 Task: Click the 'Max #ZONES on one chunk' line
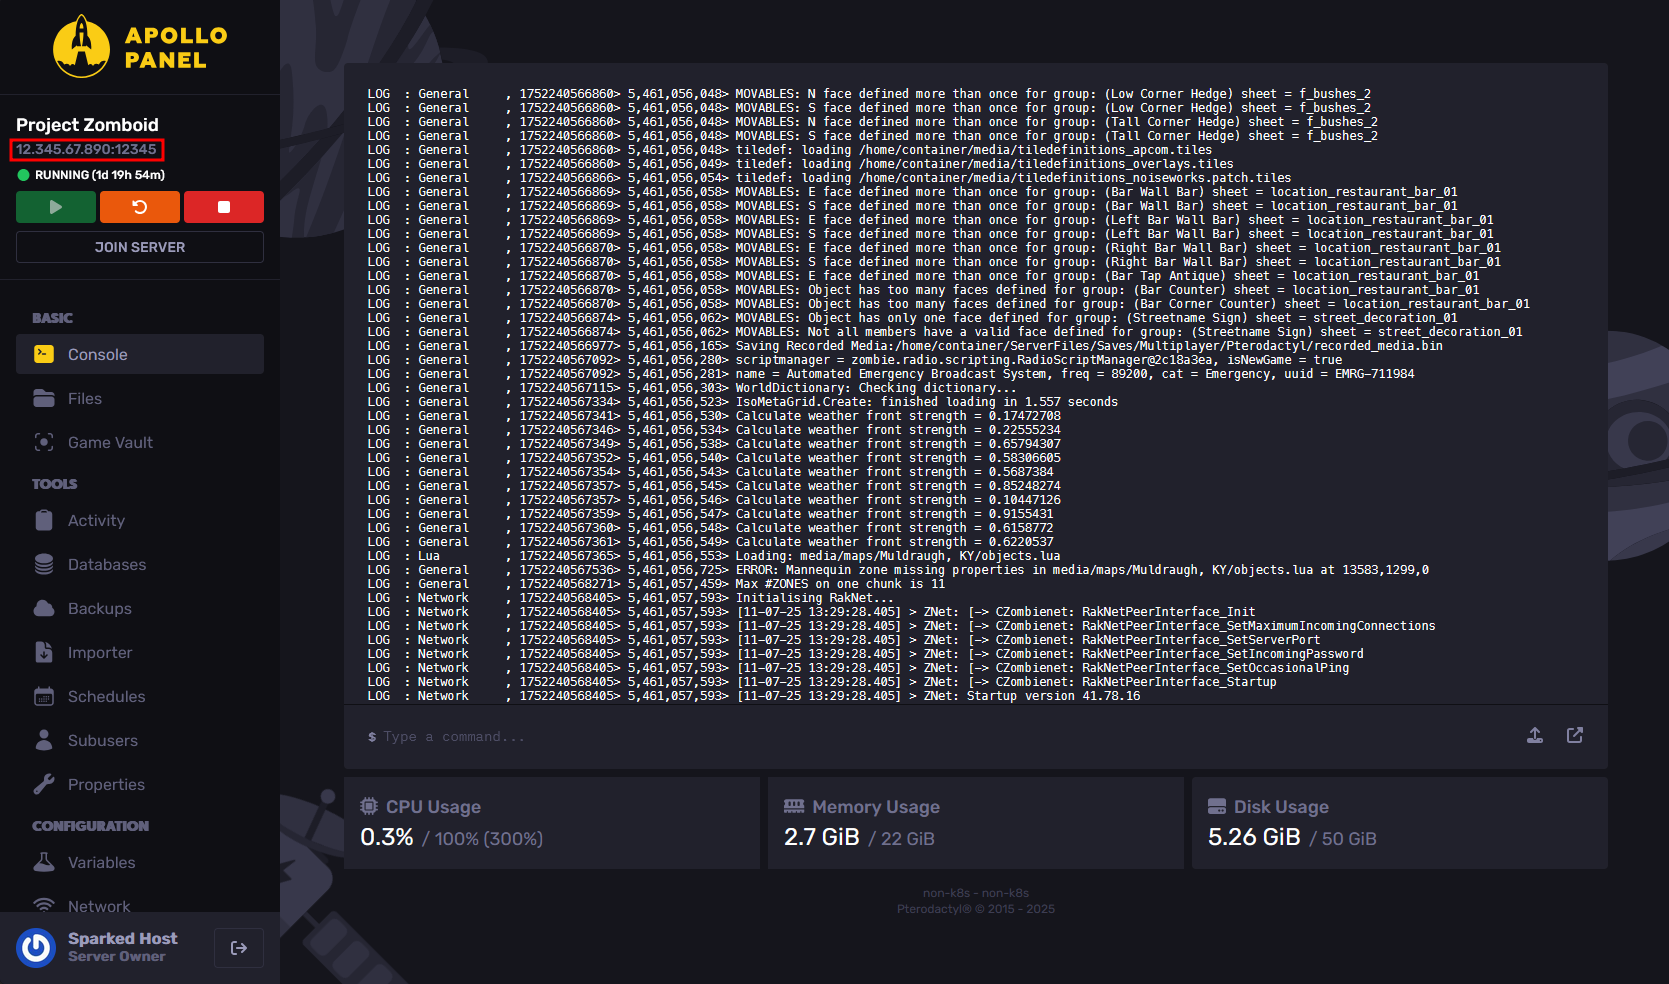(656, 584)
